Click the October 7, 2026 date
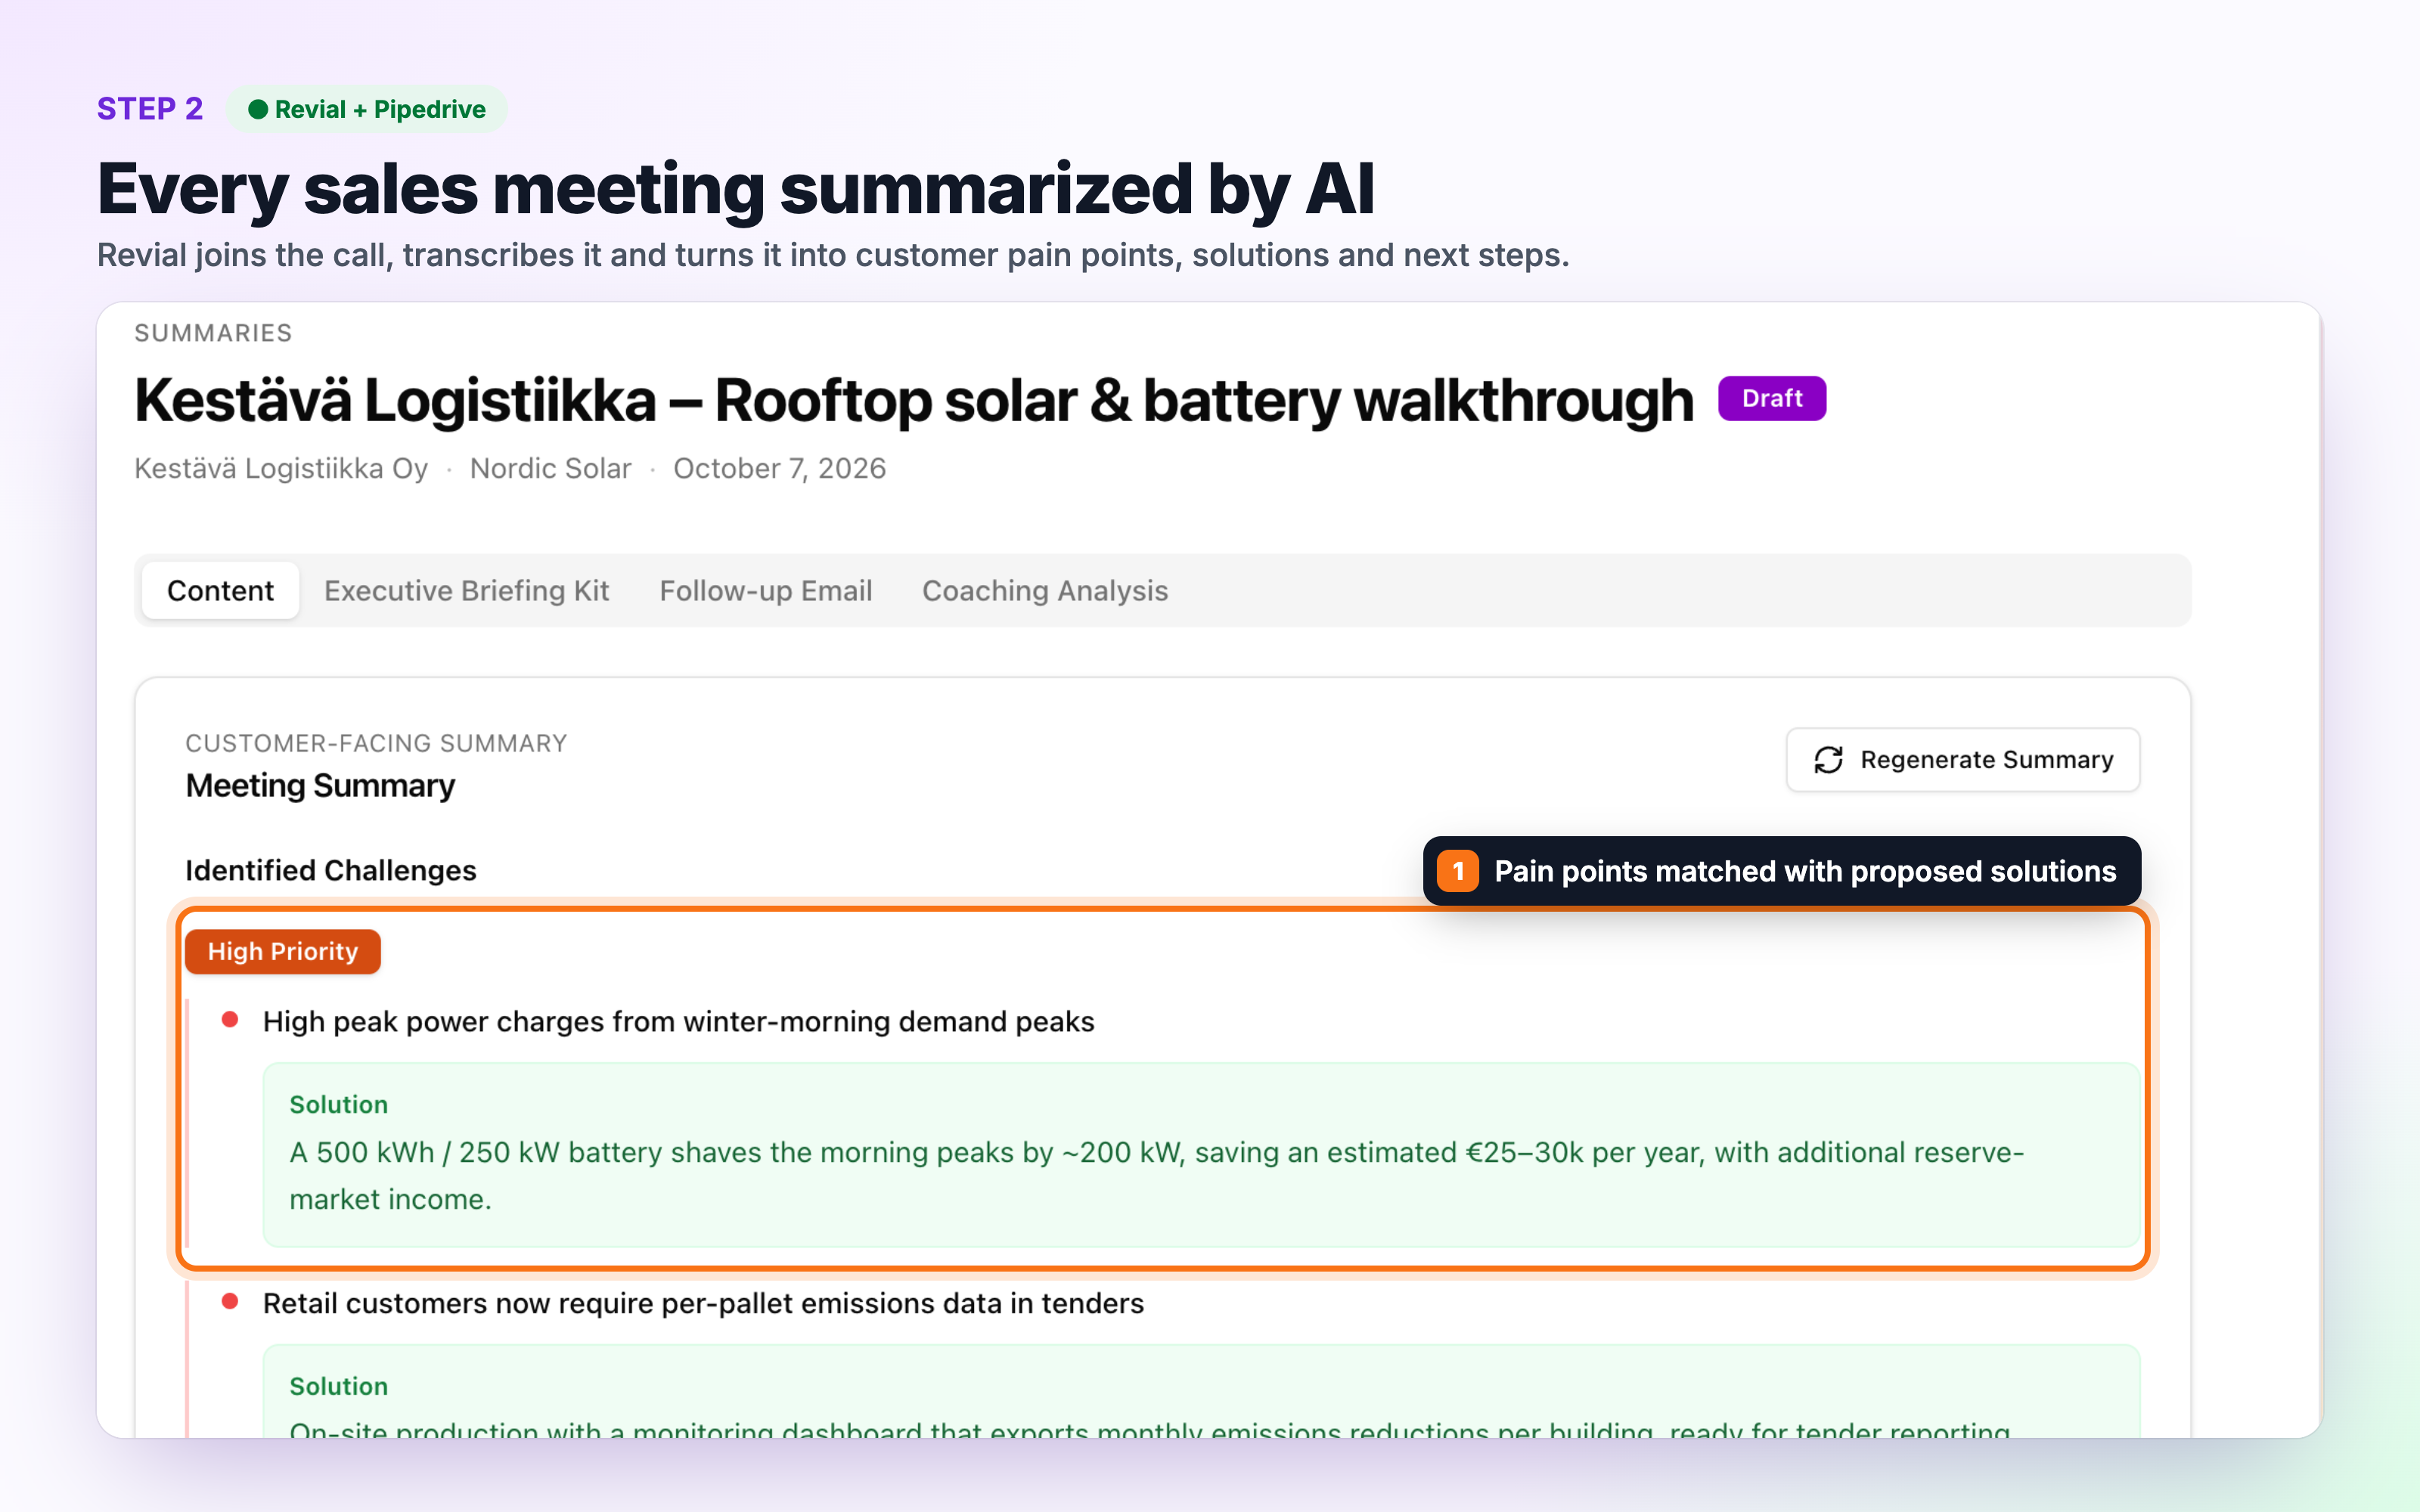The width and height of the screenshot is (2420, 1512). pos(780,468)
